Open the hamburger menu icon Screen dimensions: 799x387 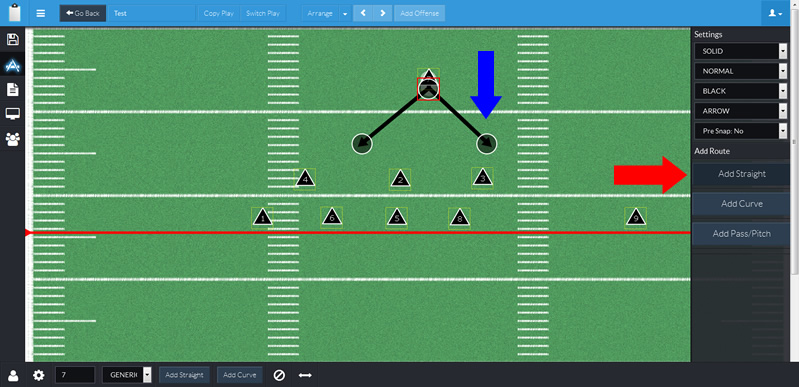pyautogui.click(x=41, y=13)
